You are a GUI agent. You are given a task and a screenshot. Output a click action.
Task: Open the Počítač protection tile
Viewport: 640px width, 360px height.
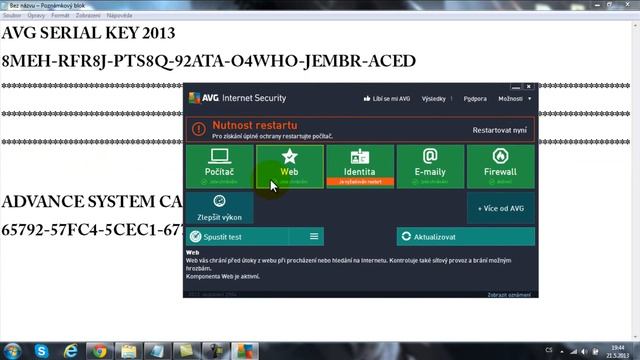coord(220,167)
